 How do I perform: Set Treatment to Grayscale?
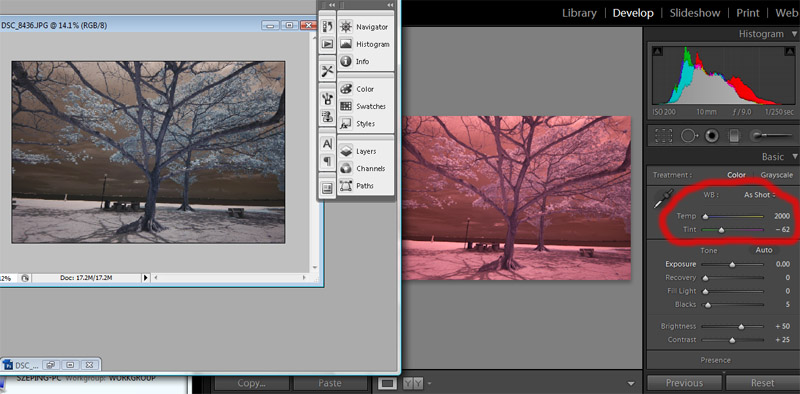(777, 175)
